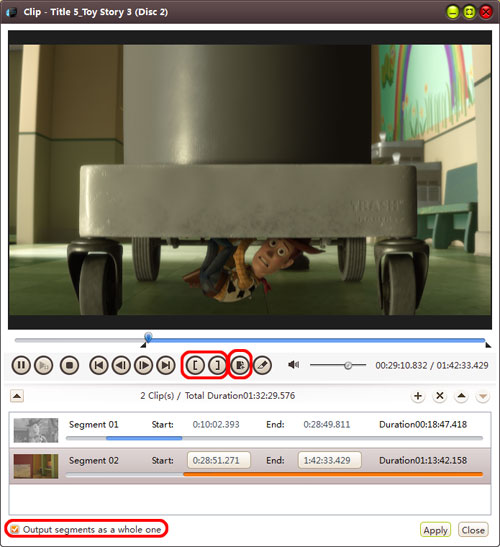Click the new segment icon
This screenshot has width=500, height=547.
pyautogui.click(x=240, y=365)
